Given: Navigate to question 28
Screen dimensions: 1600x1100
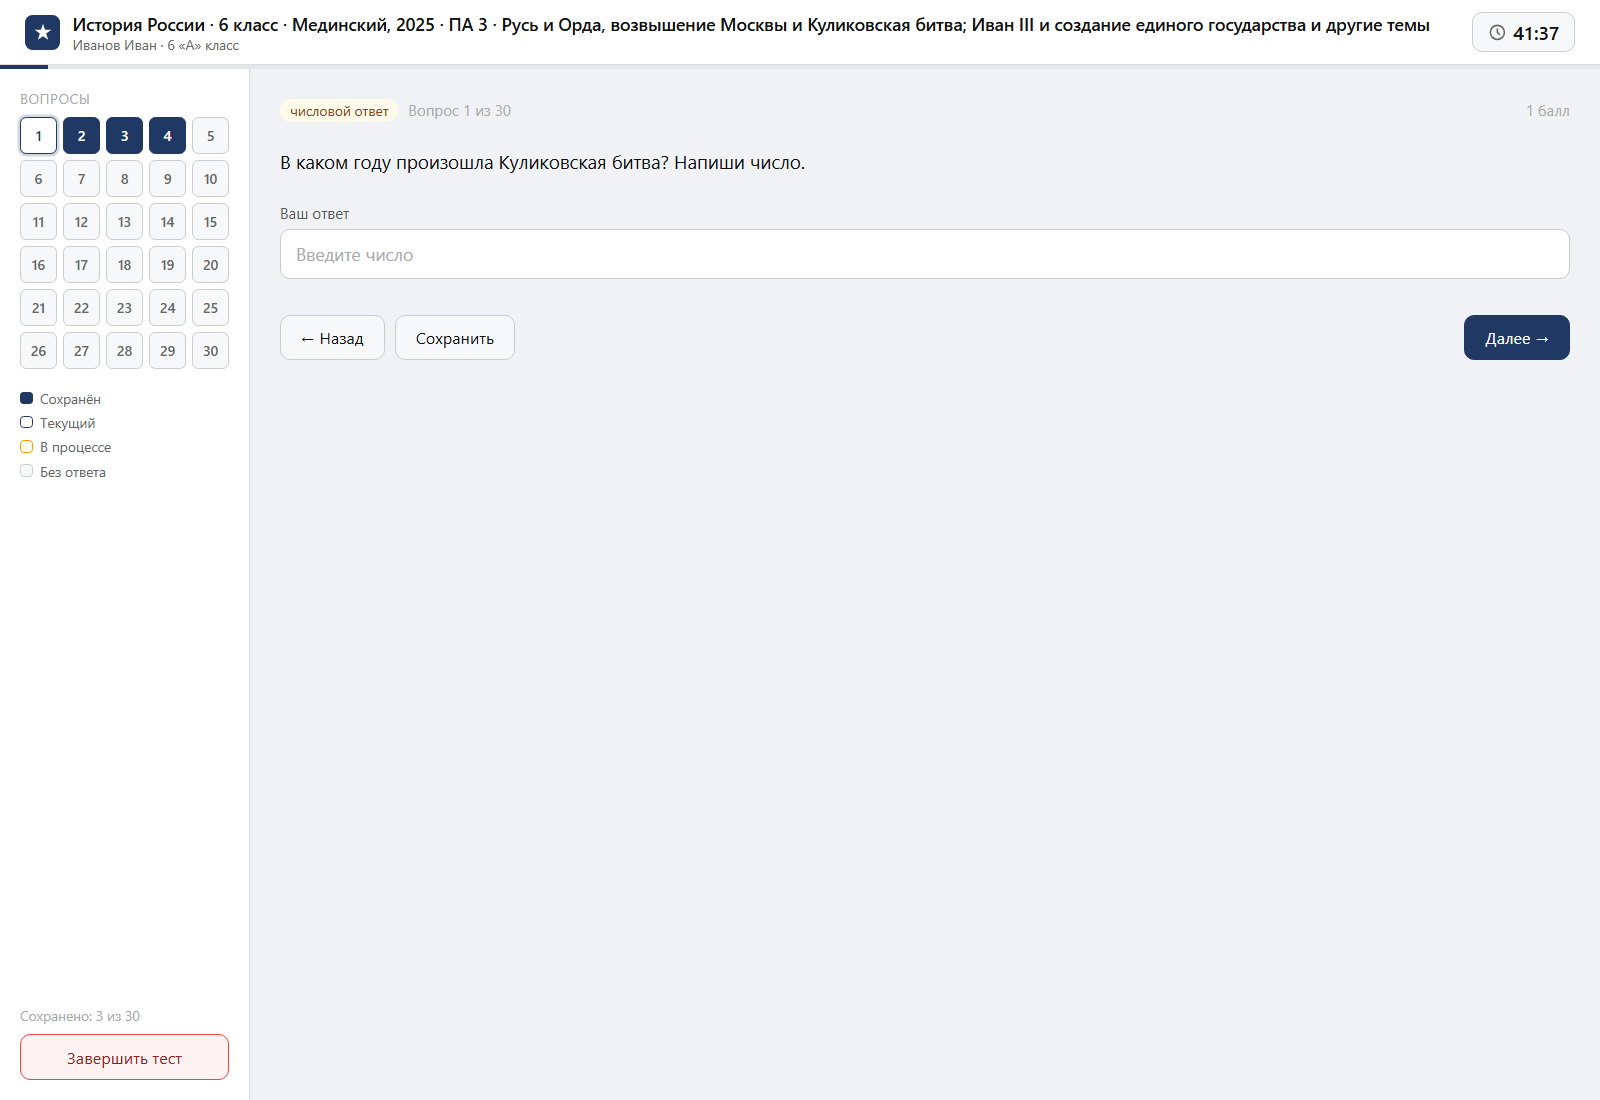Looking at the screenshot, I should (x=124, y=351).
